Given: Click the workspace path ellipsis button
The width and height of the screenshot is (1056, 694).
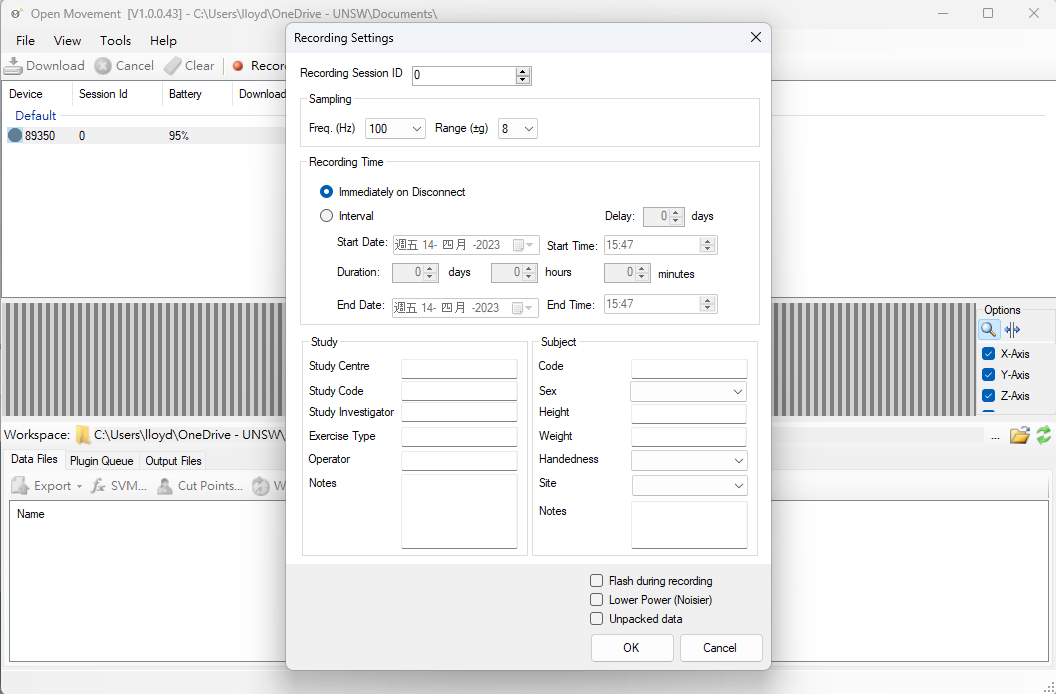Looking at the screenshot, I should [x=995, y=437].
